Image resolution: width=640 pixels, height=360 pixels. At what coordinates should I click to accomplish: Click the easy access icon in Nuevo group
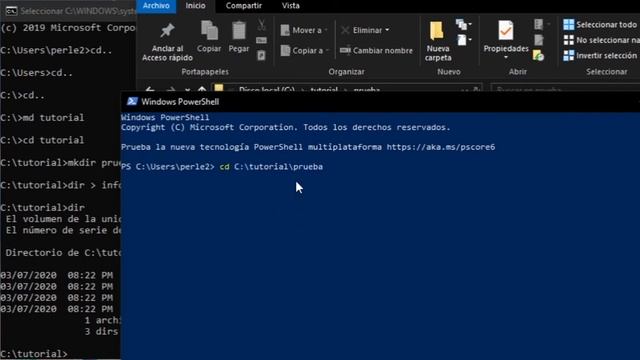(x=462, y=40)
